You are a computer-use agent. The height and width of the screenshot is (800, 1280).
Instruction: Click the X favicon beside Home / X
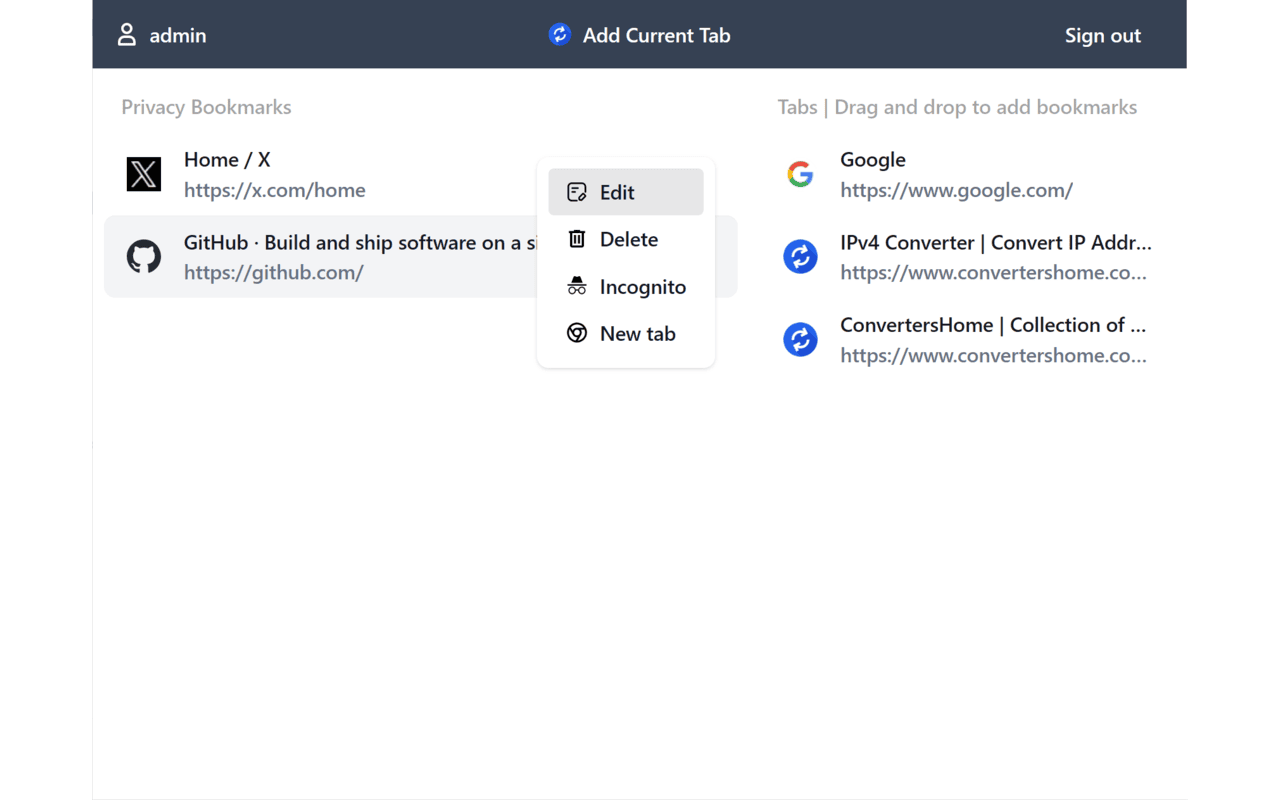tap(143, 174)
